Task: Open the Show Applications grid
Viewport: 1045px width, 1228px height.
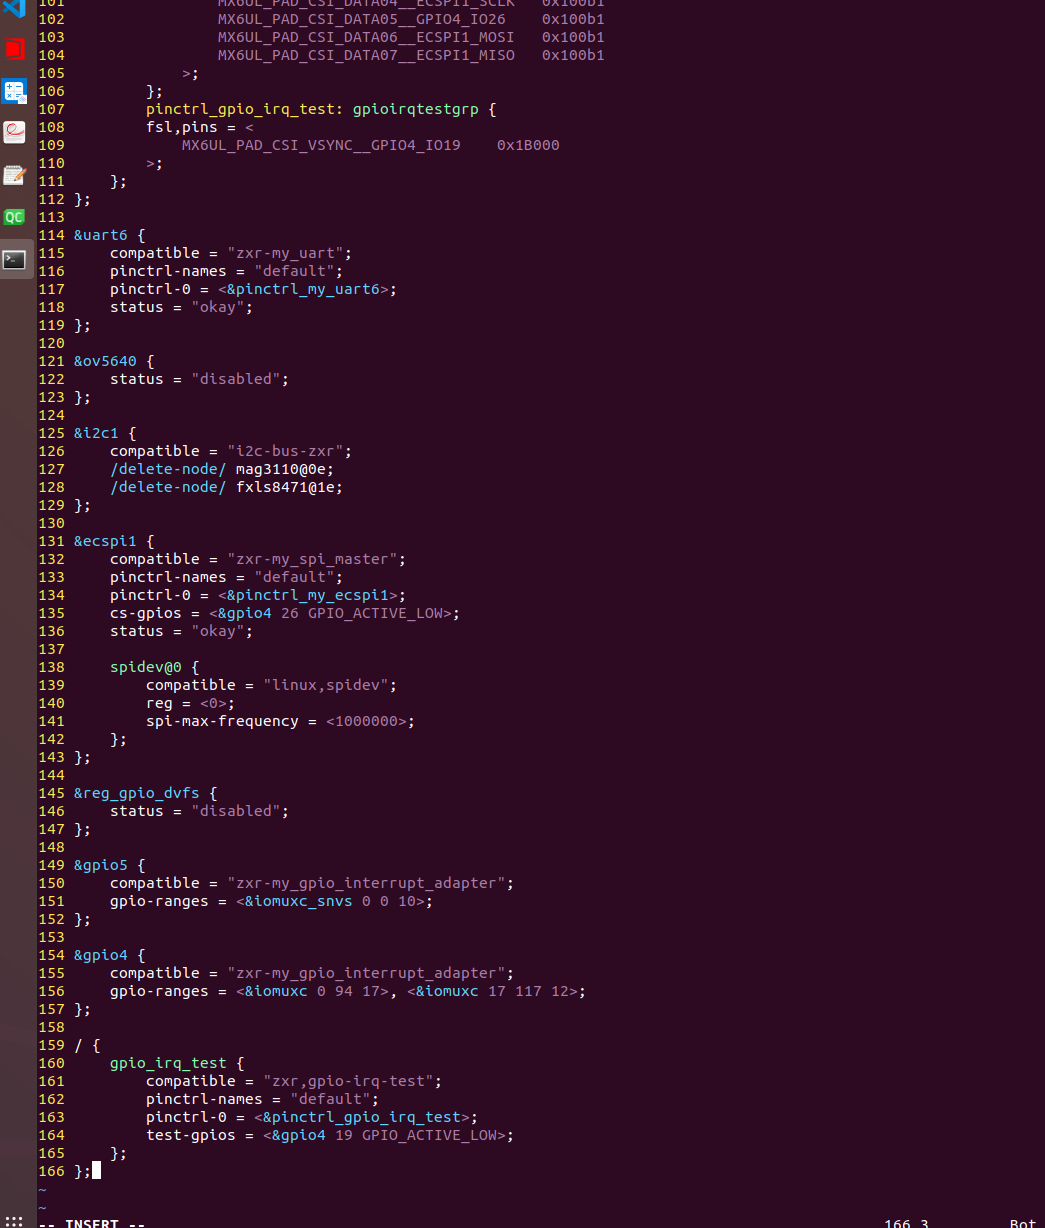Action: (14, 1222)
